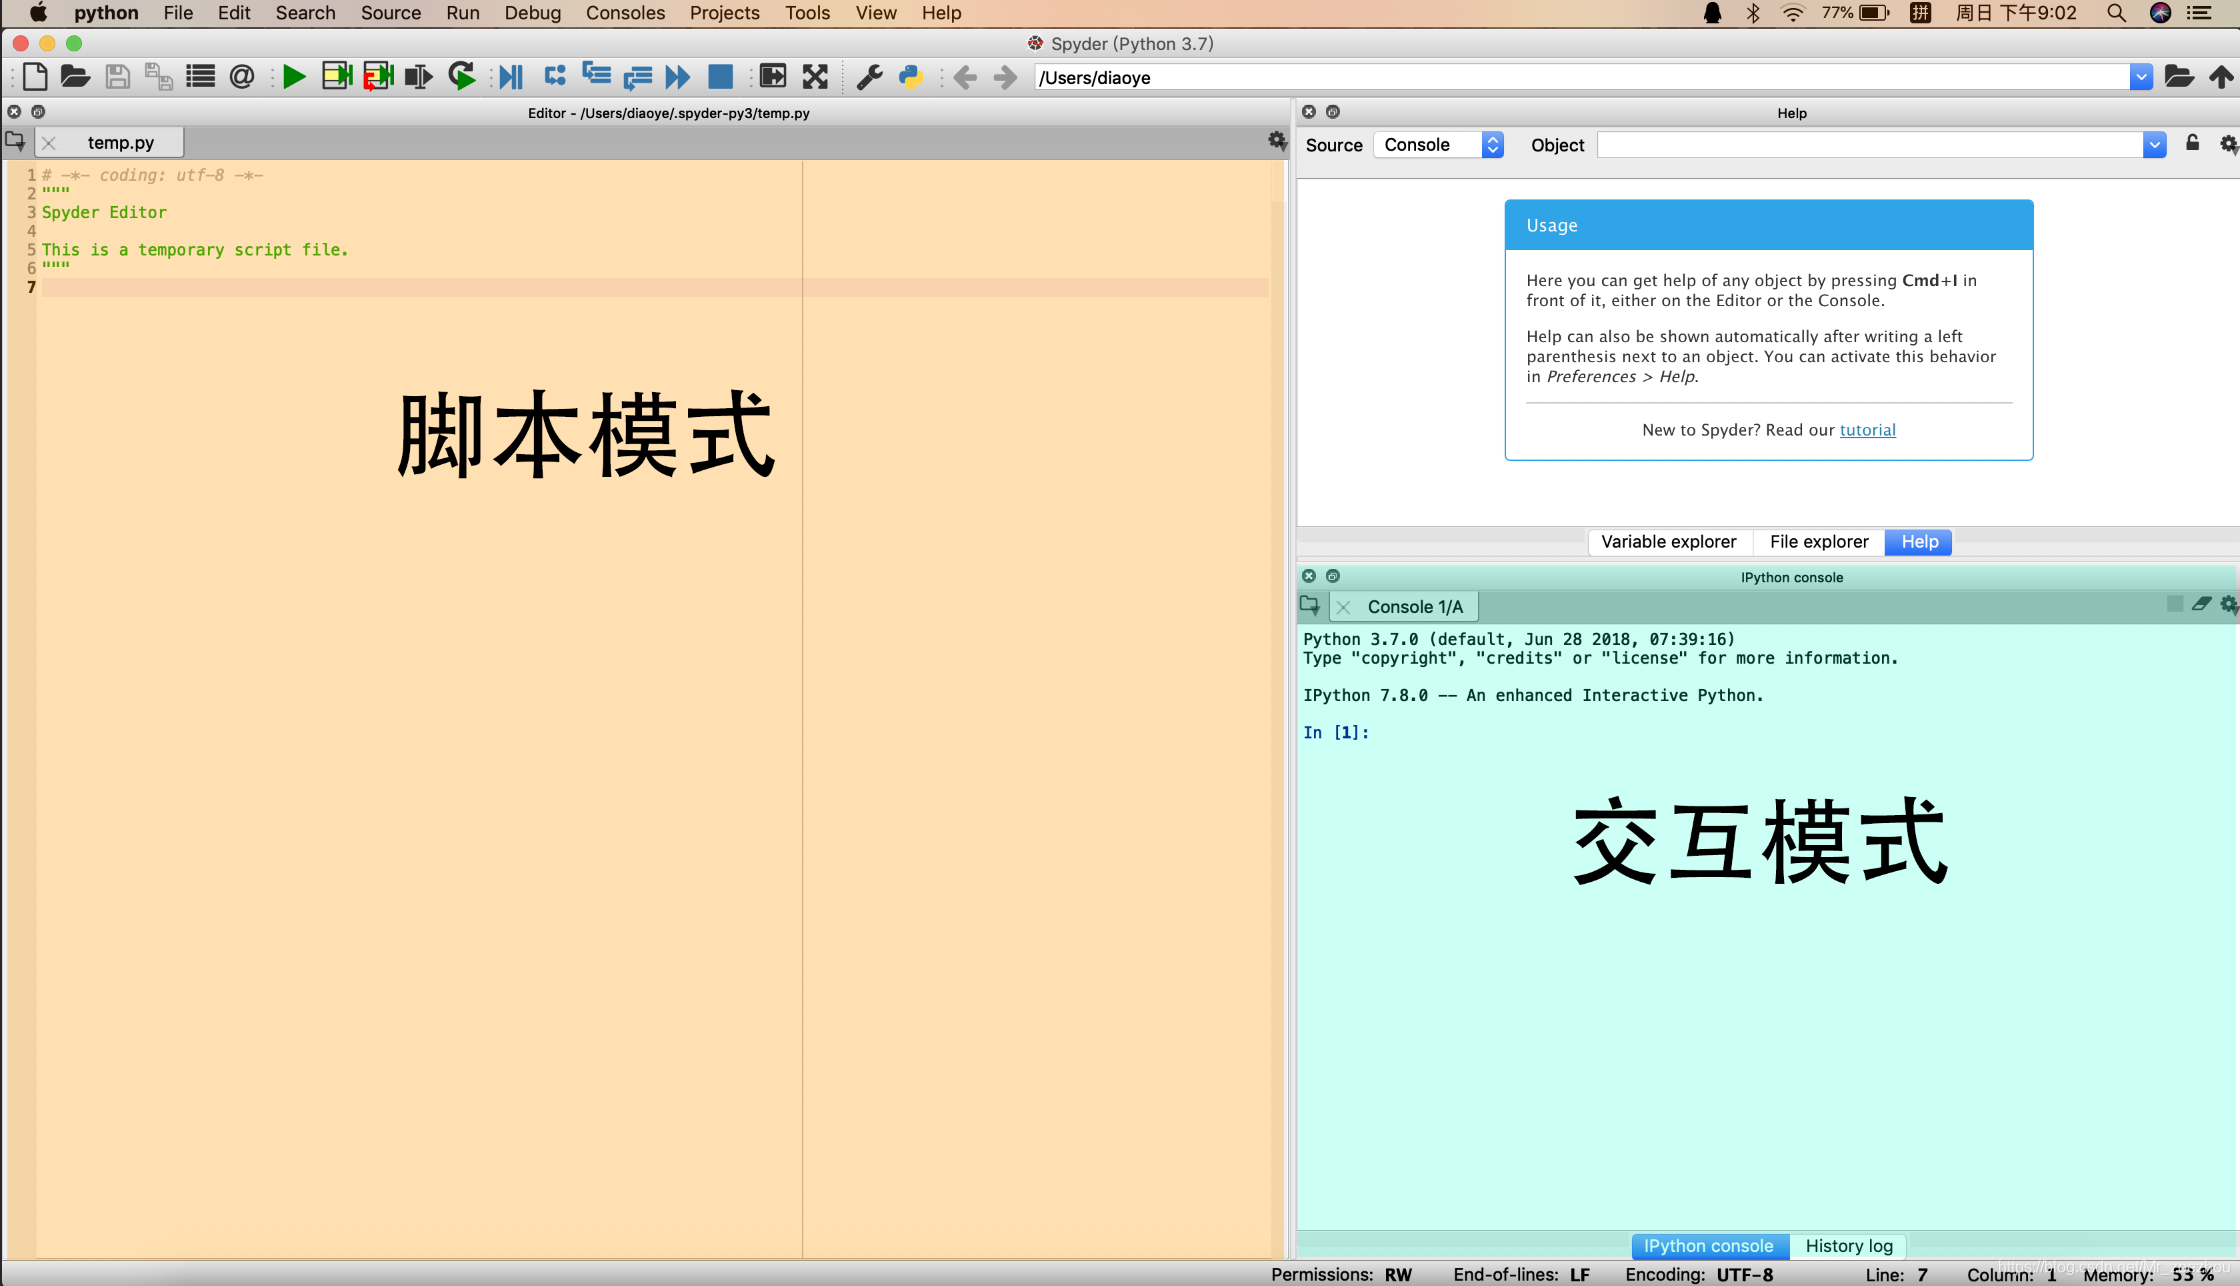Open the macOS notification center icon
This screenshot has height=1286, width=2240.
pyautogui.click(x=2199, y=13)
